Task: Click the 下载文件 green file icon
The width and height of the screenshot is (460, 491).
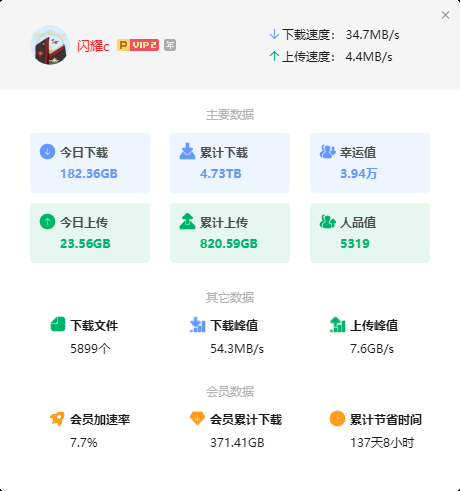Action: [x=58, y=324]
